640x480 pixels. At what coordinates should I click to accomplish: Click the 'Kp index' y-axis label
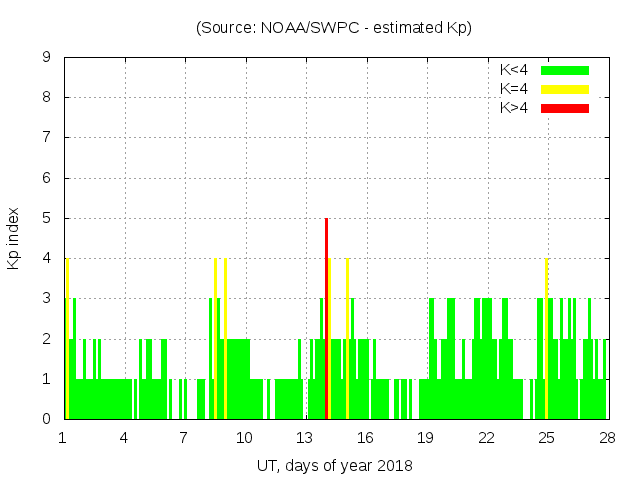click(x=14, y=238)
